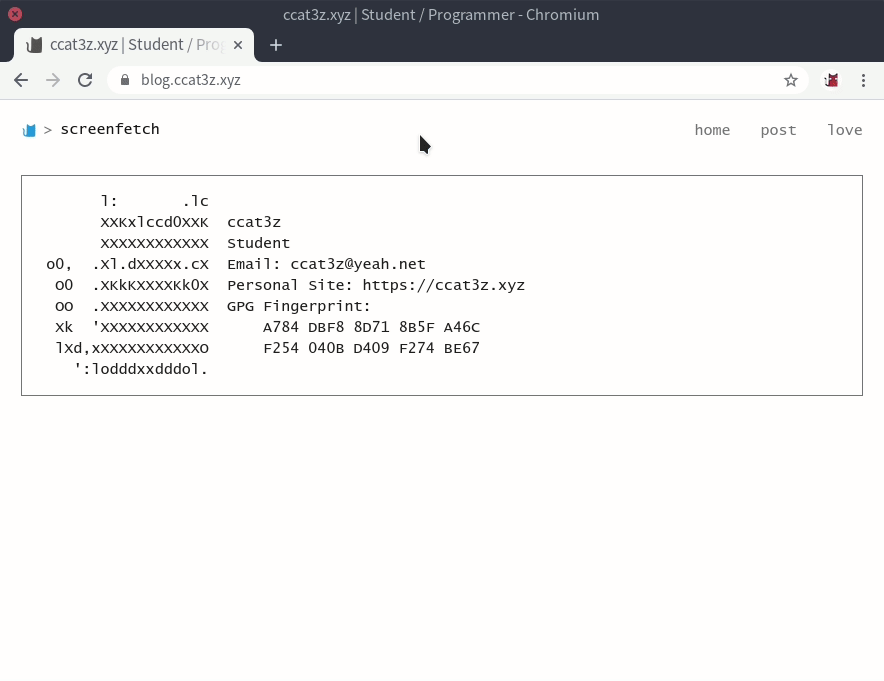Open a new tab with plus button
This screenshot has height=681, width=884.
(276, 45)
